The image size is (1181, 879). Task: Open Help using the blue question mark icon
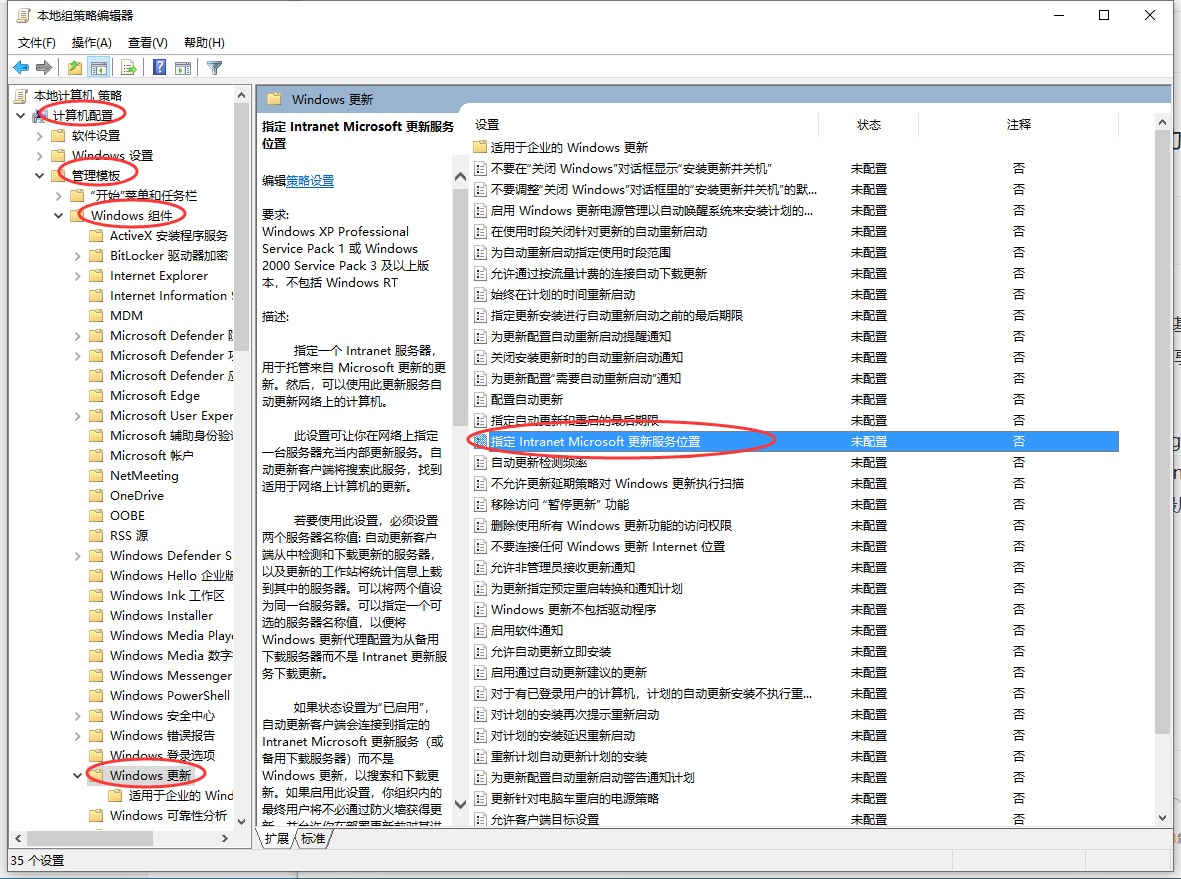(x=158, y=66)
